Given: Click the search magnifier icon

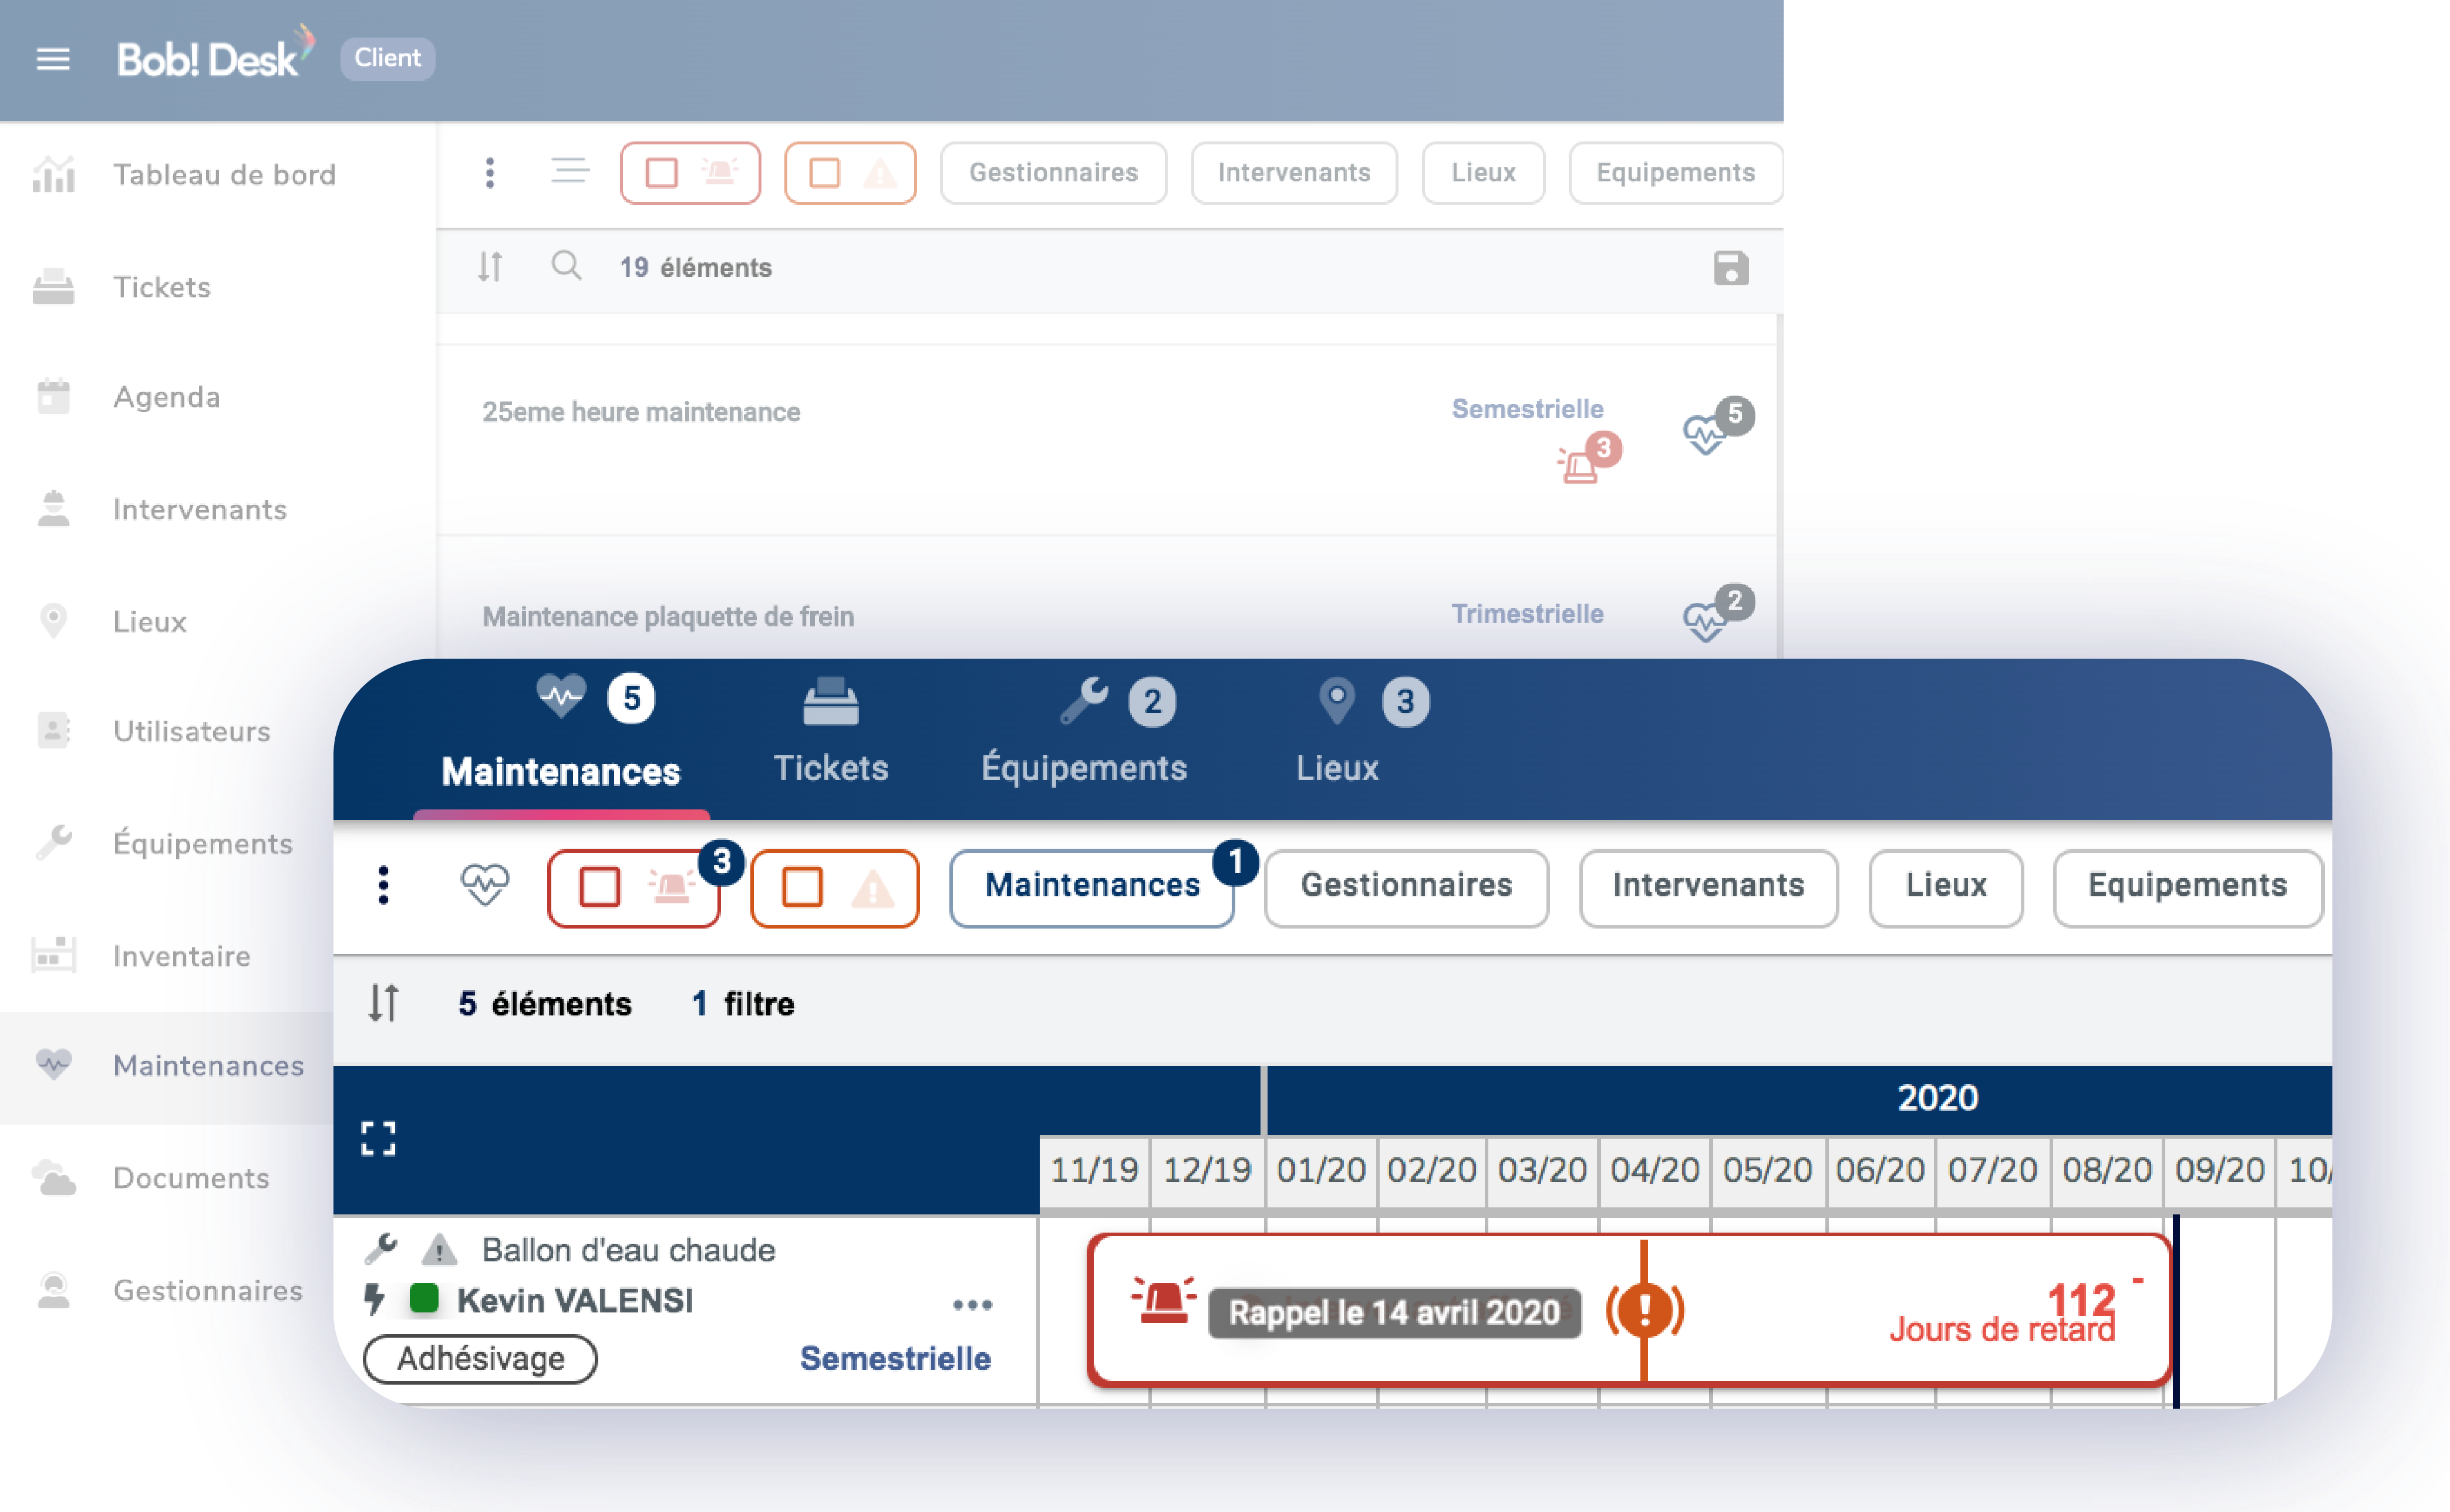Looking at the screenshot, I should (x=566, y=266).
